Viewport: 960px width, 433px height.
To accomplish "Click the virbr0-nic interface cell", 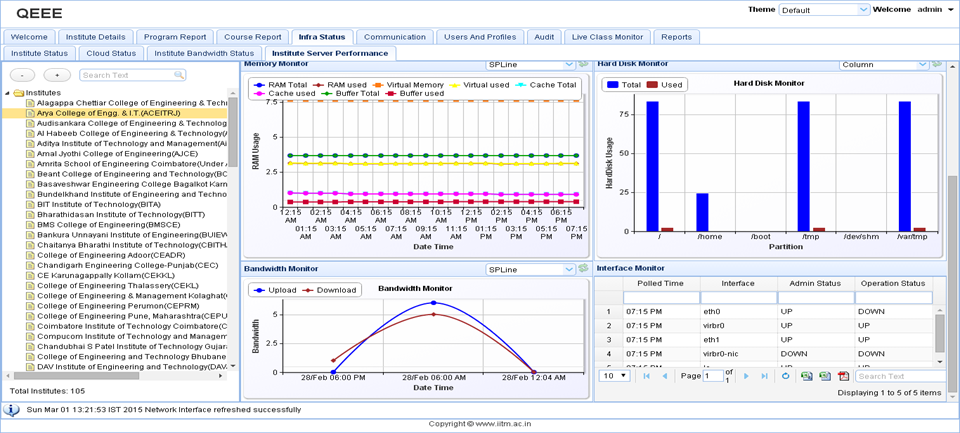I will pos(738,353).
